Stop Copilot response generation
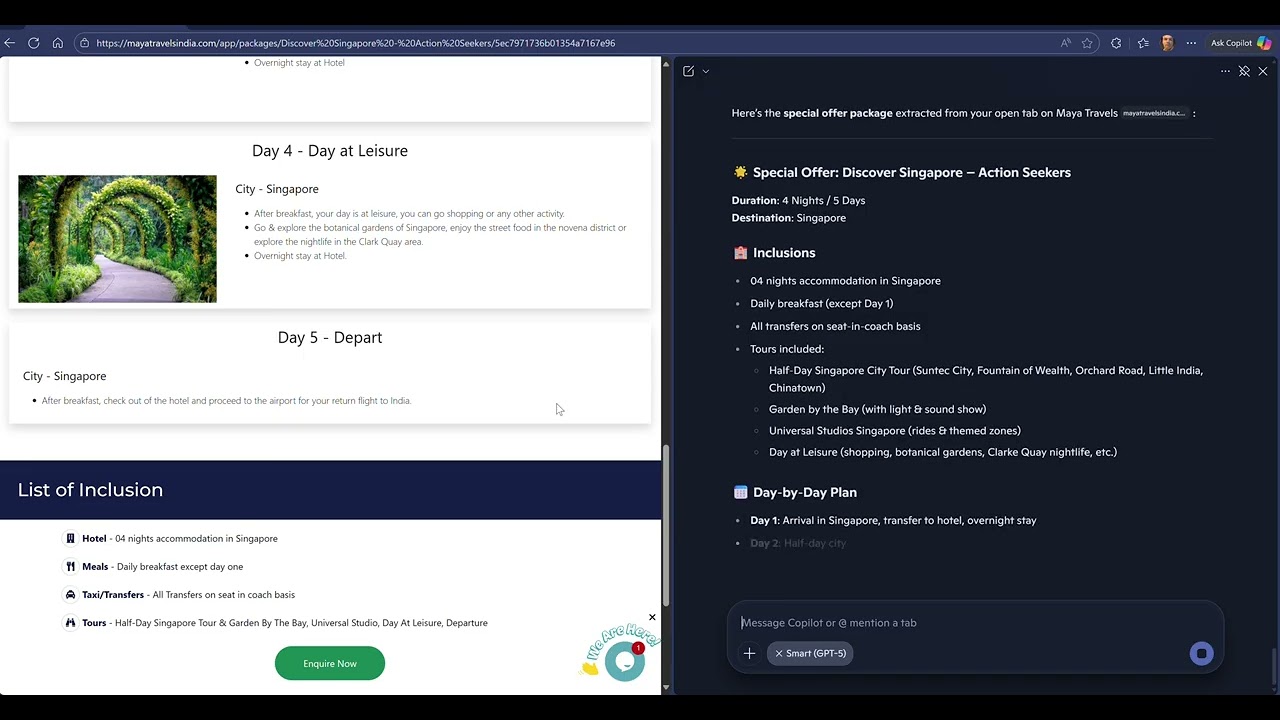This screenshot has width=1280, height=720. coord(1201,653)
